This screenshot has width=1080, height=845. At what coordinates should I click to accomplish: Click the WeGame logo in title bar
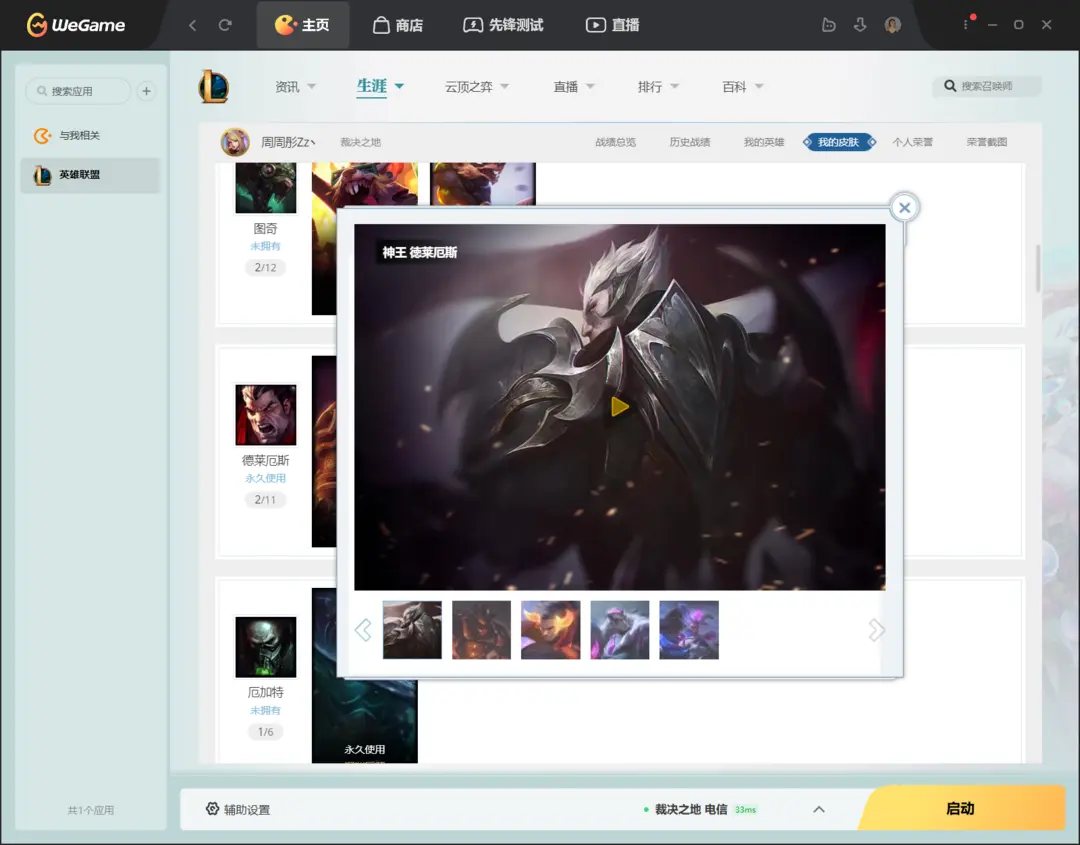(x=76, y=25)
